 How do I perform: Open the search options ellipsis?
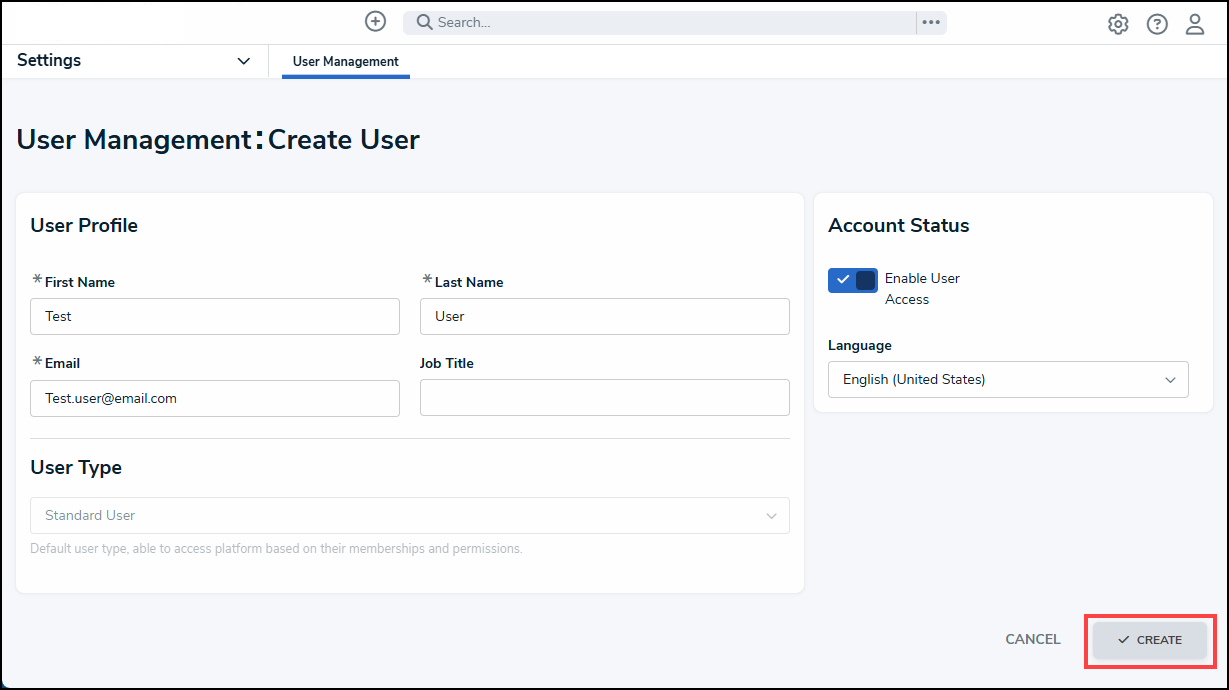[x=931, y=22]
